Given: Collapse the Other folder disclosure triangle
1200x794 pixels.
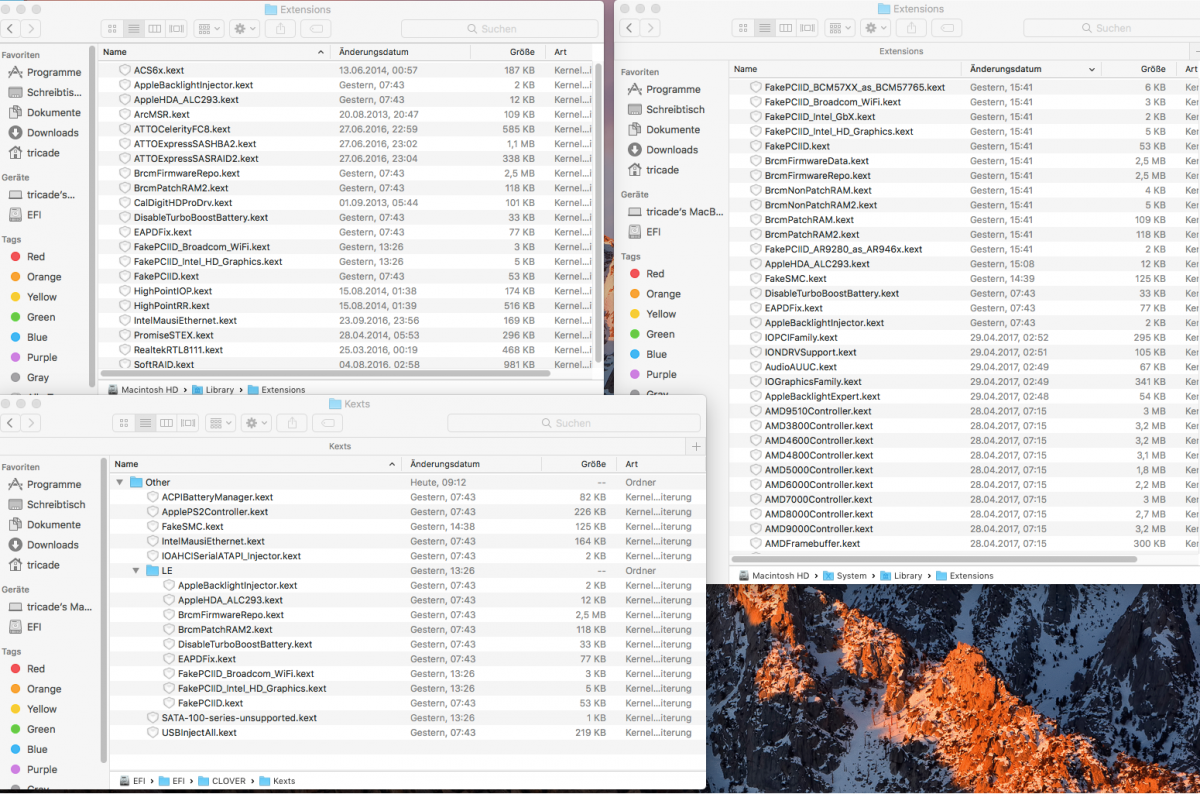Looking at the screenshot, I should tap(120, 482).
